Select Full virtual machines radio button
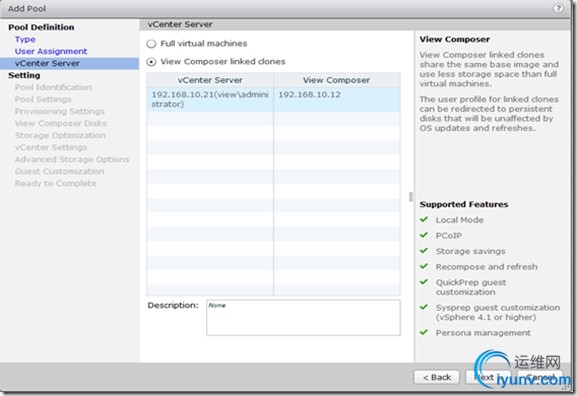 (x=151, y=44)
